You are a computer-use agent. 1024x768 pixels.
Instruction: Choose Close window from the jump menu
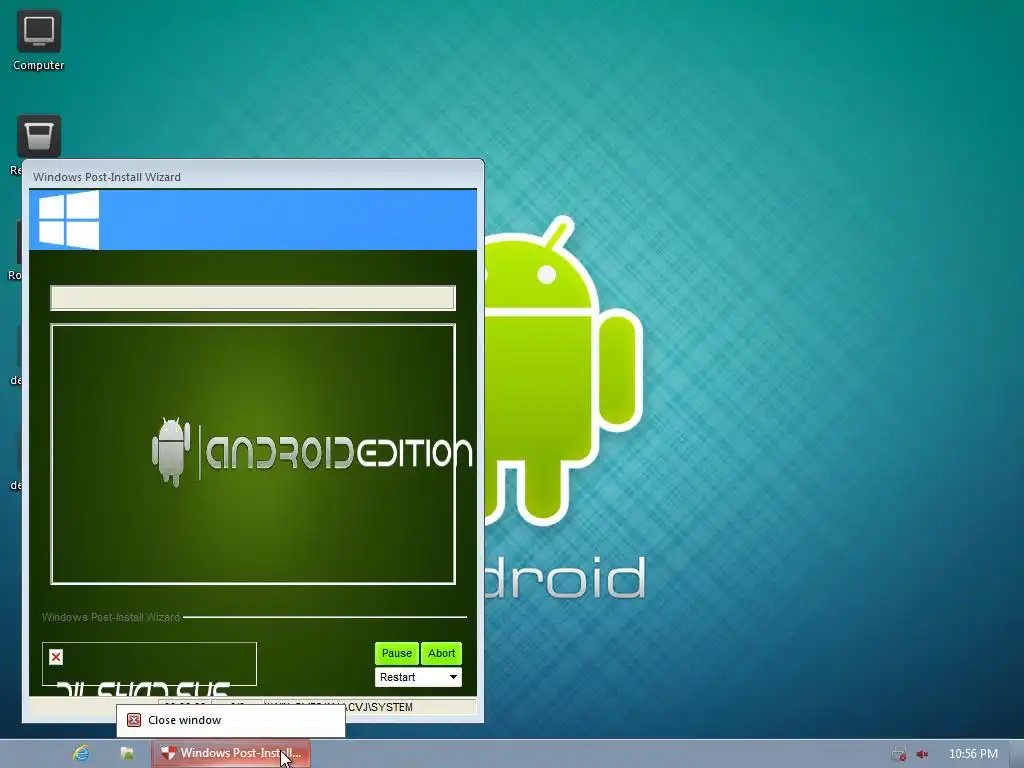coord(231,720)
